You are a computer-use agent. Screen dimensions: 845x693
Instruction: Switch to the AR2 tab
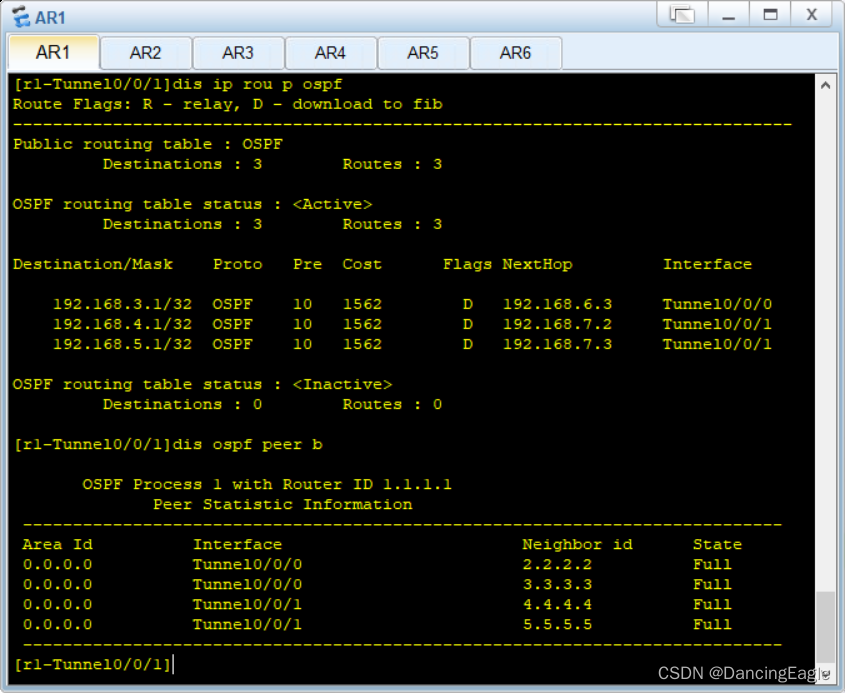click(146, 53)
